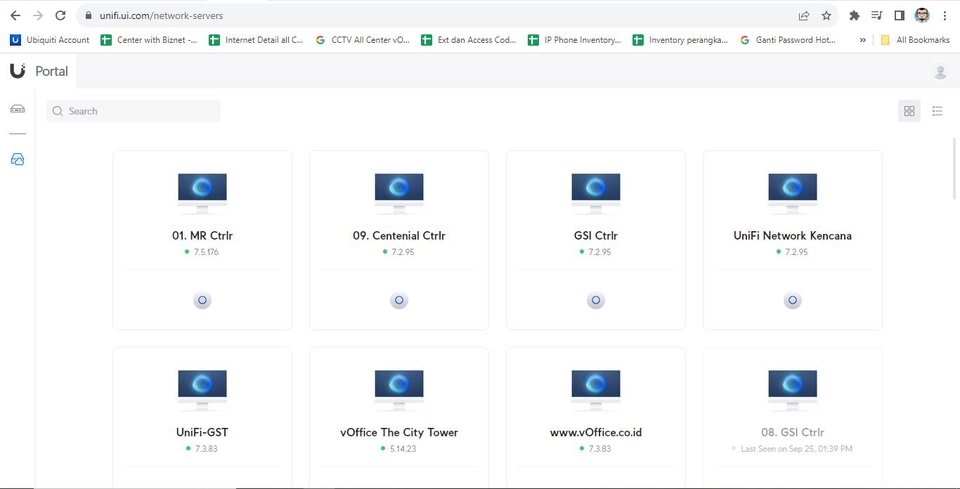Screen dimensions: 960x489
Task: Click the access point icon under 09. Centenial Ctrlr
Action: 399,300
